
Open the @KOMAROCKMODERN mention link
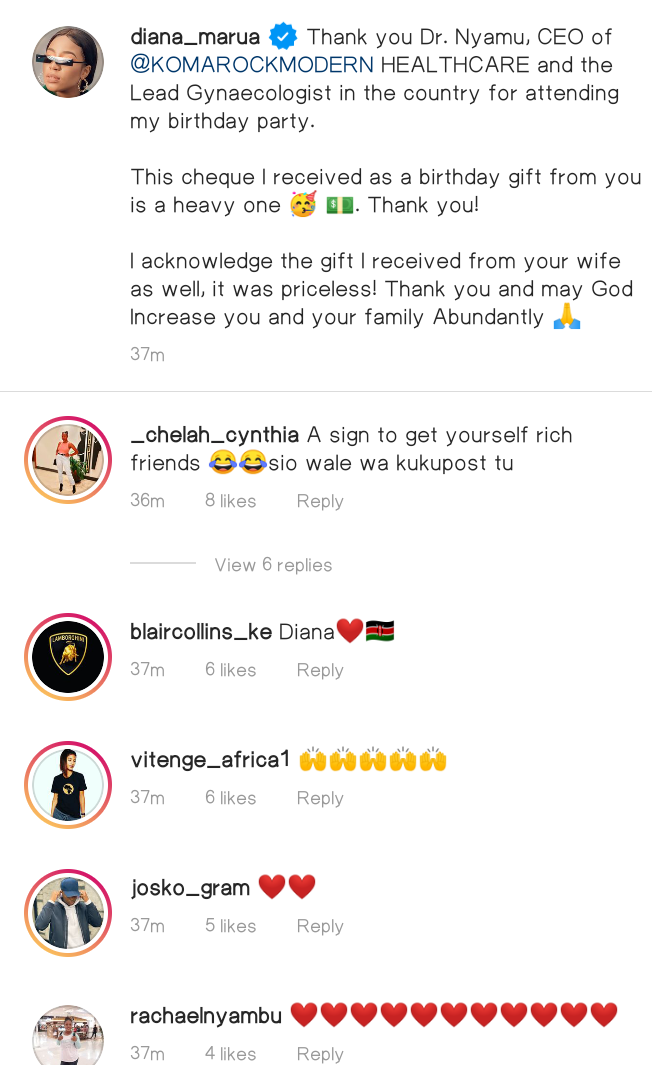(252, 65)
